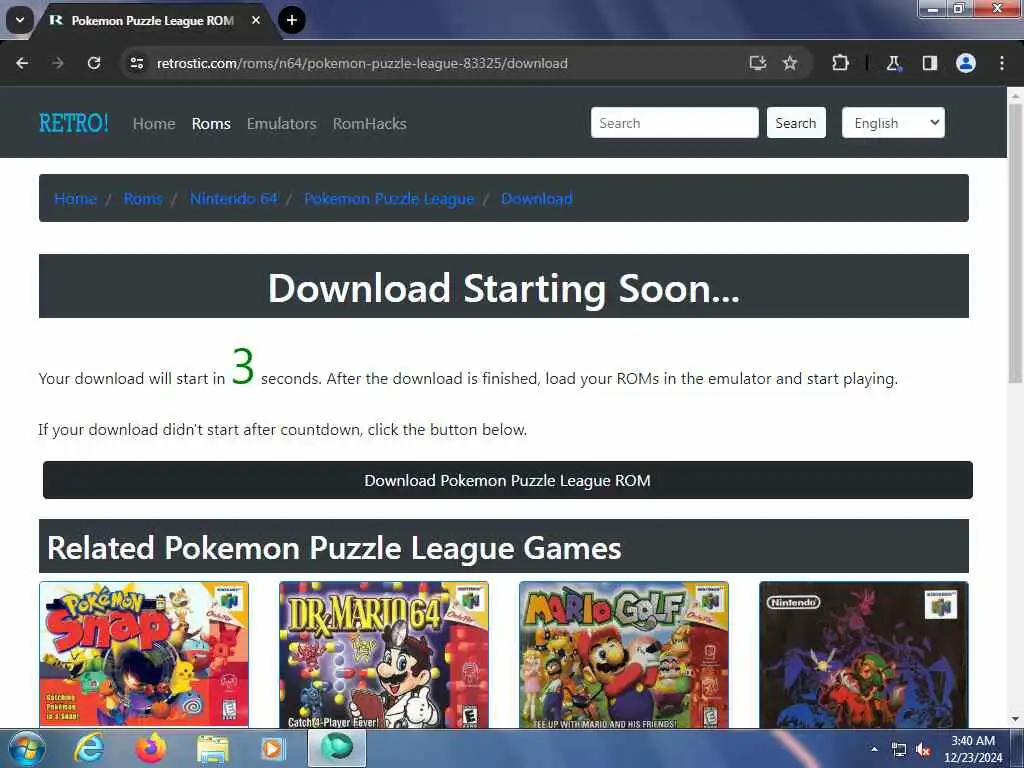Open Chrome Labs flask icon
Screen dimensions: 1024x768
click(x=893, y=63)
